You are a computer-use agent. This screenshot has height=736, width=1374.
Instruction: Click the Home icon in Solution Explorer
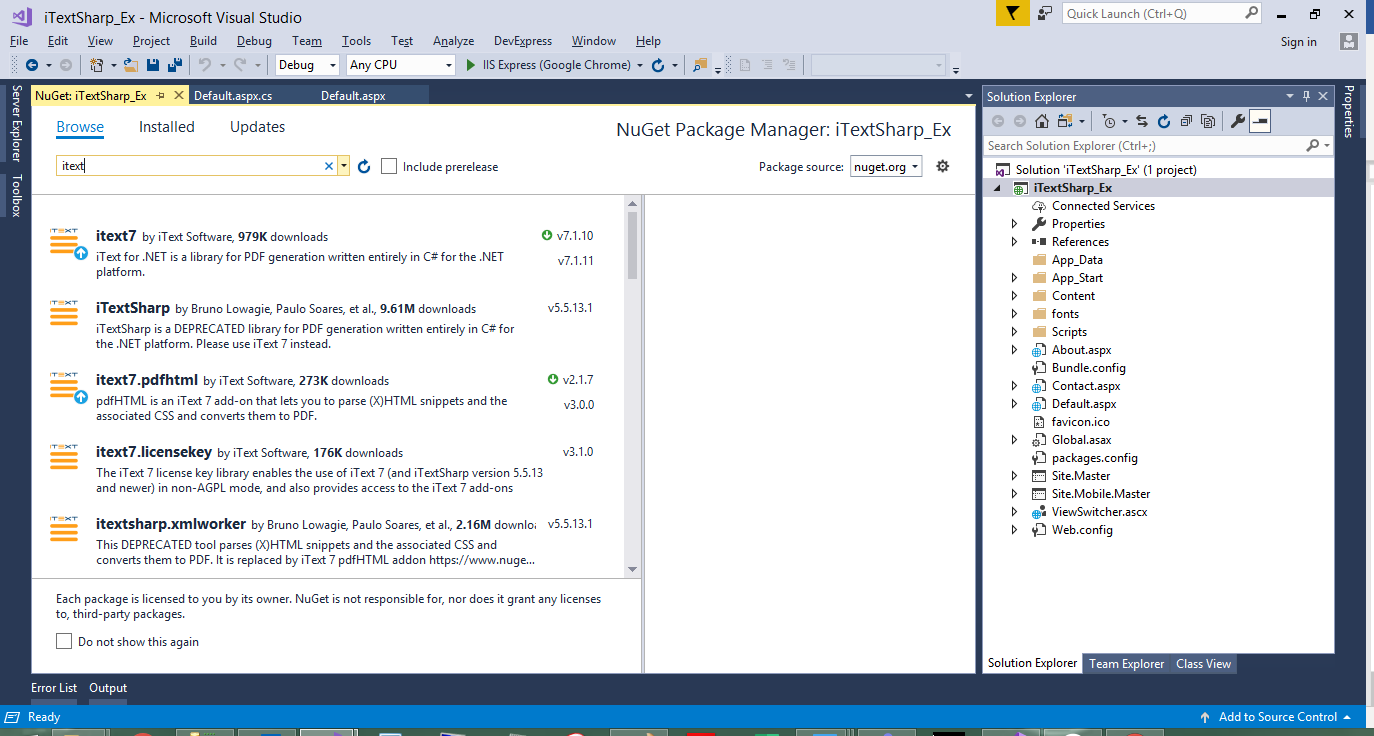pyautogui.click(x=1042, y=121)
